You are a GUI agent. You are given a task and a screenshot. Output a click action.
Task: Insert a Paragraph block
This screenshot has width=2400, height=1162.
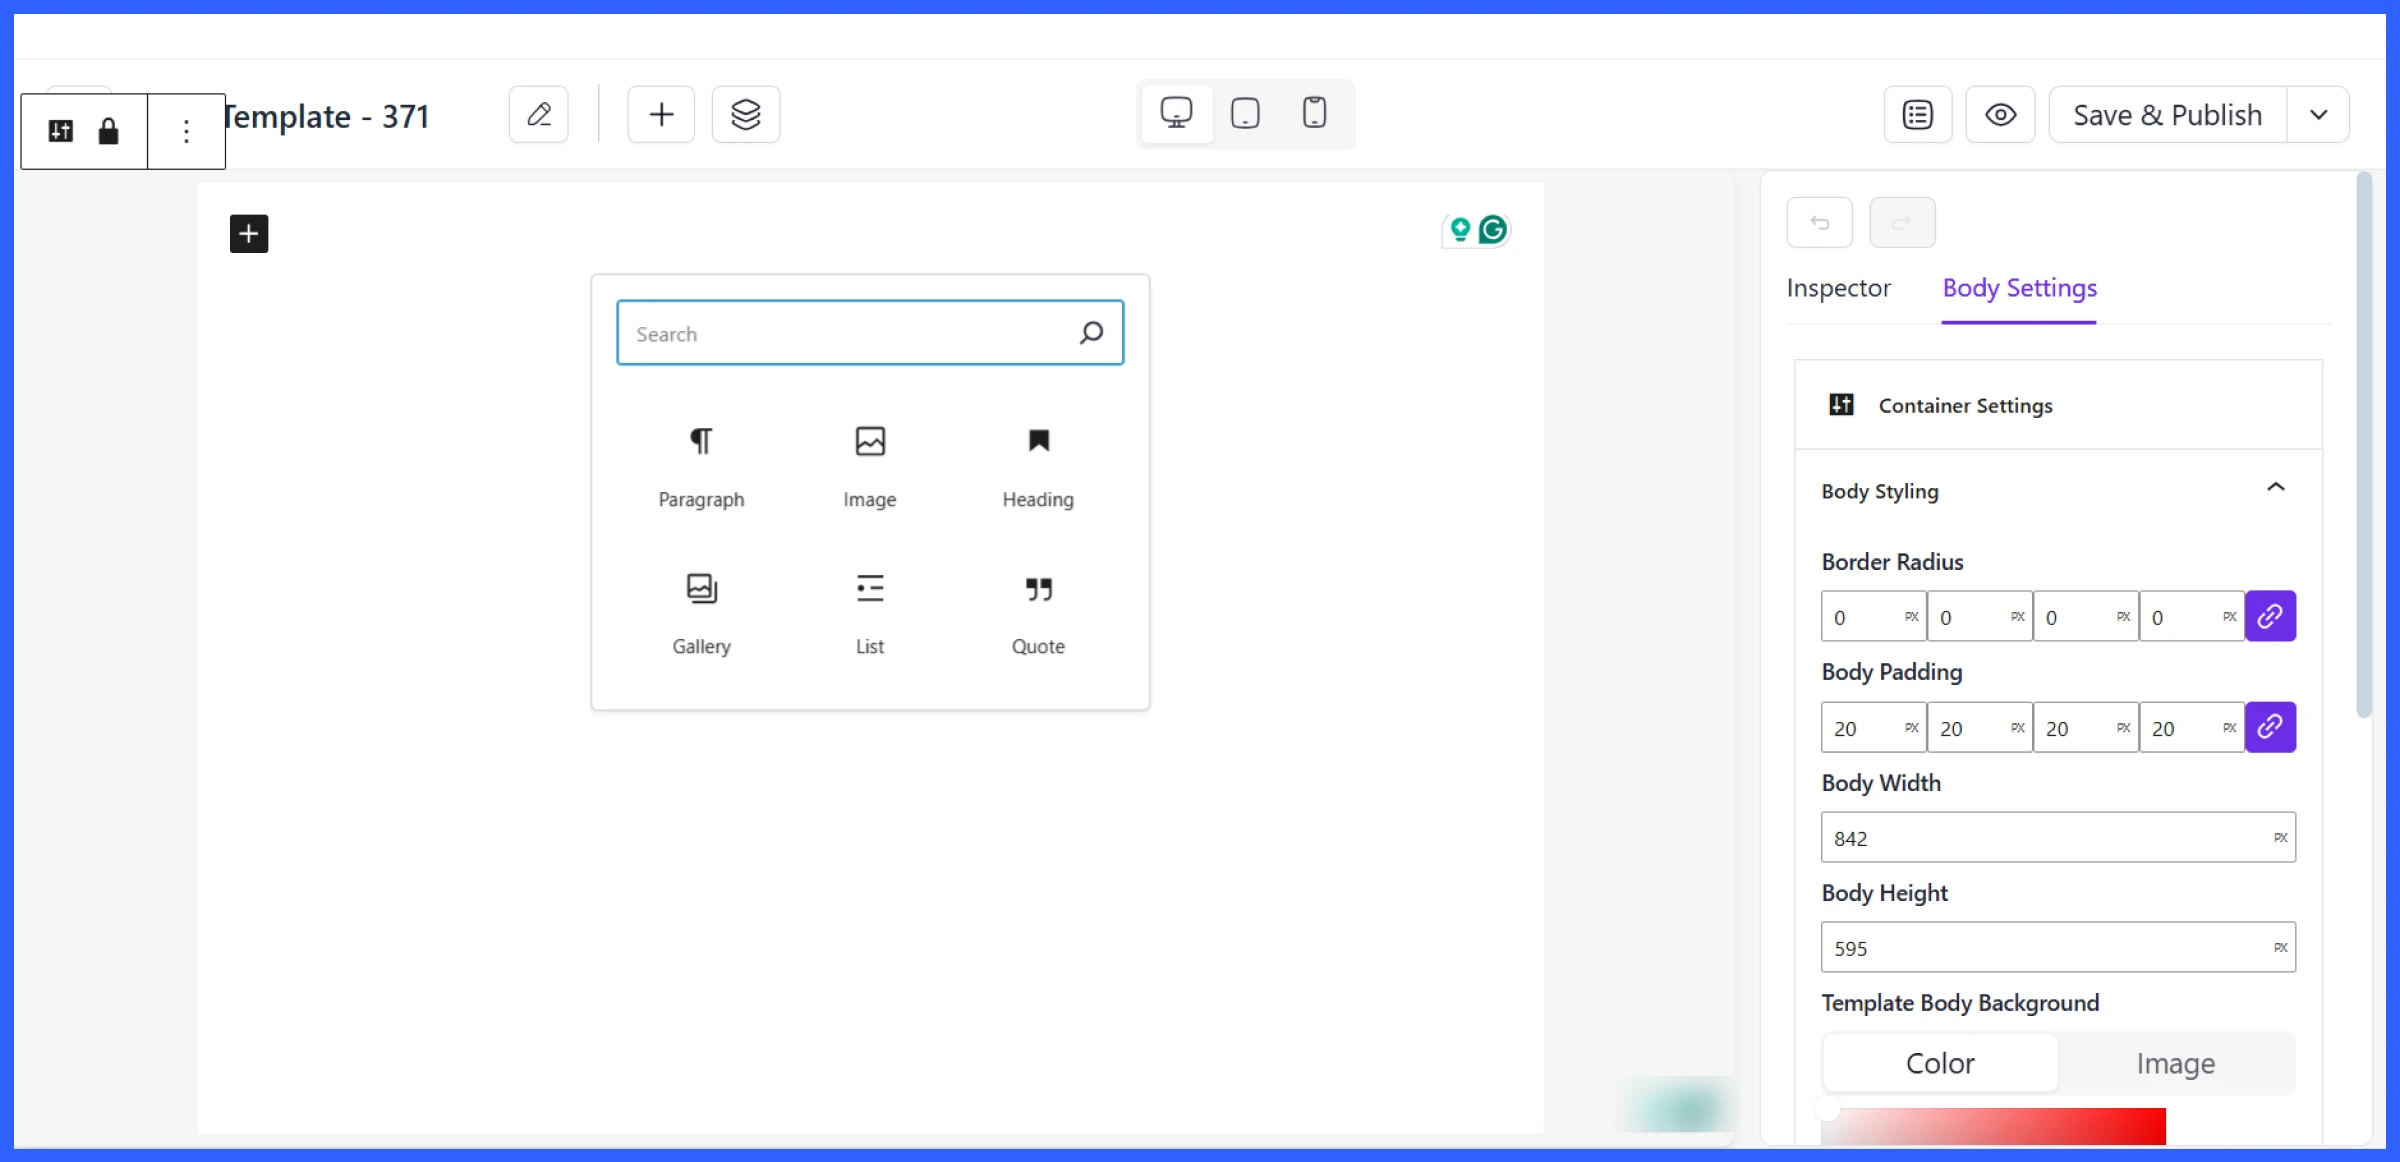(701, 469)
